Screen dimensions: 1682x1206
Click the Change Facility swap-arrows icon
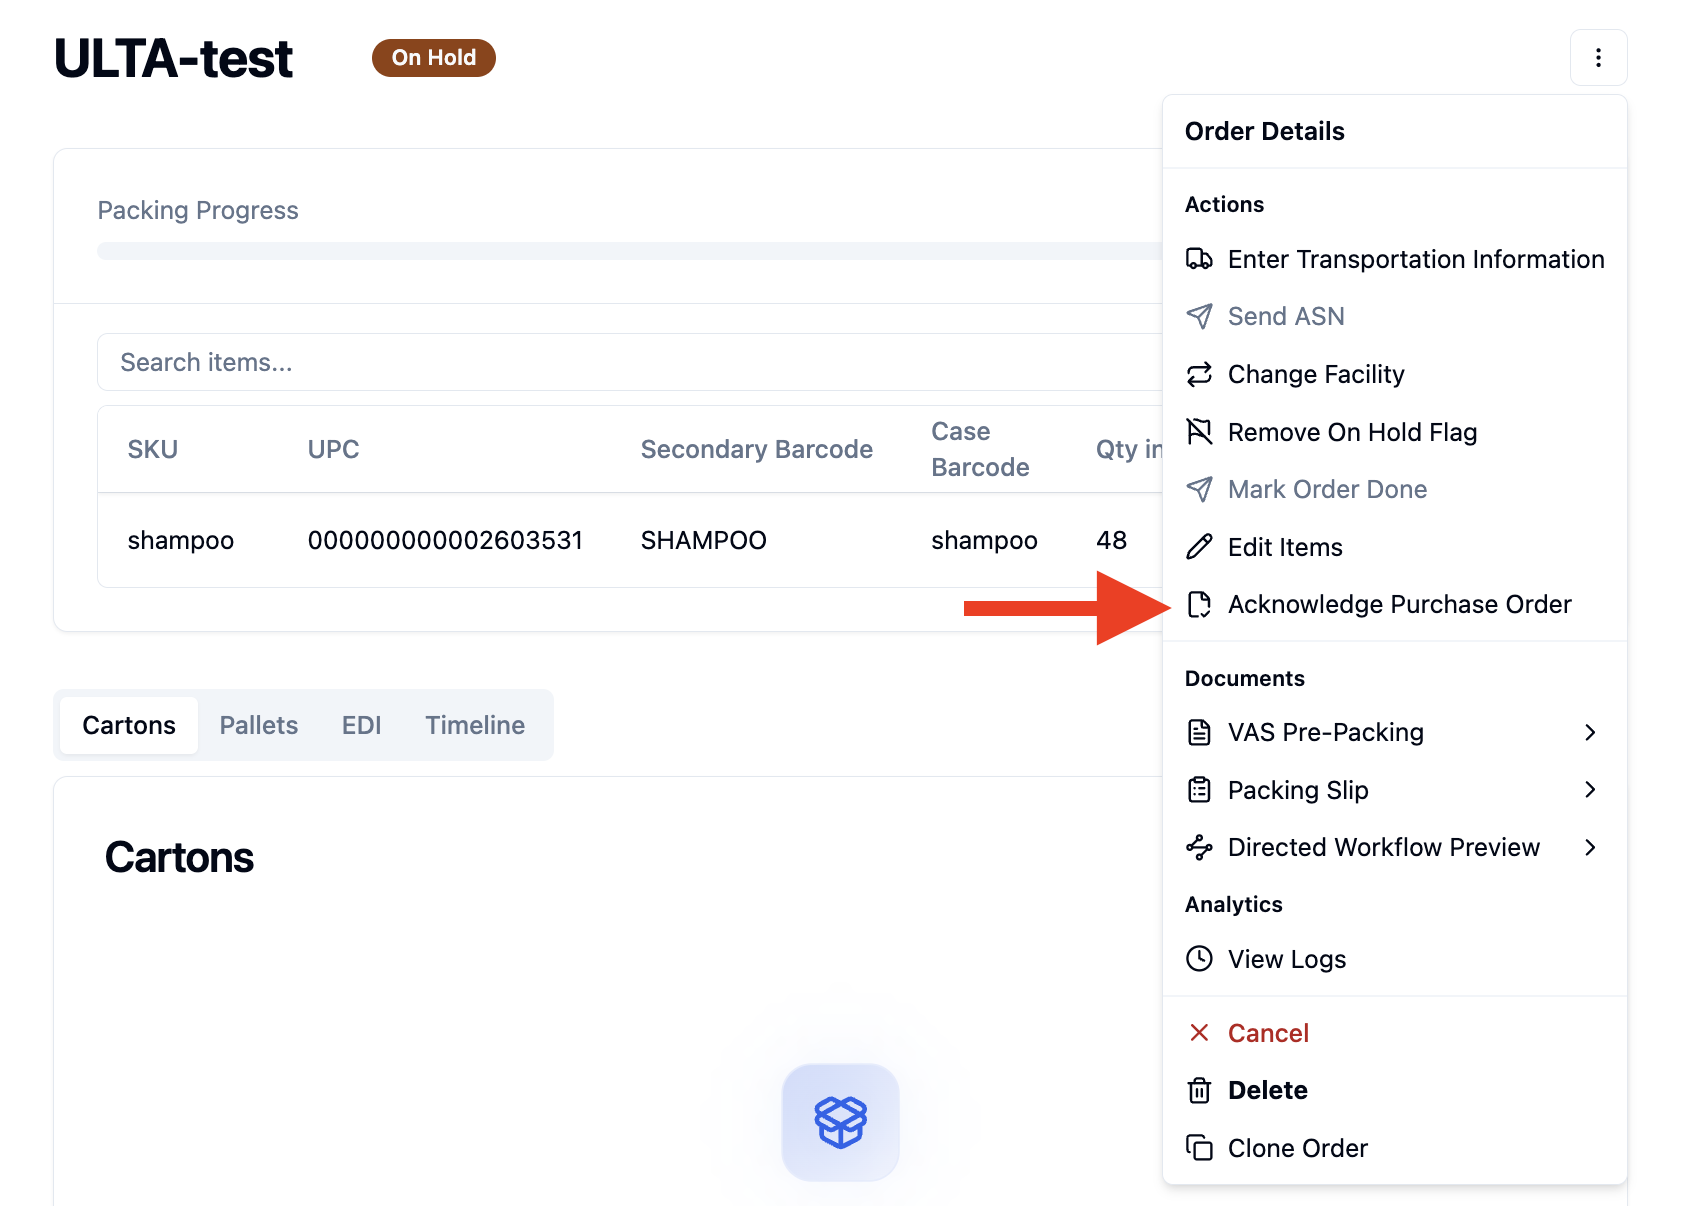coord(1199,374)
